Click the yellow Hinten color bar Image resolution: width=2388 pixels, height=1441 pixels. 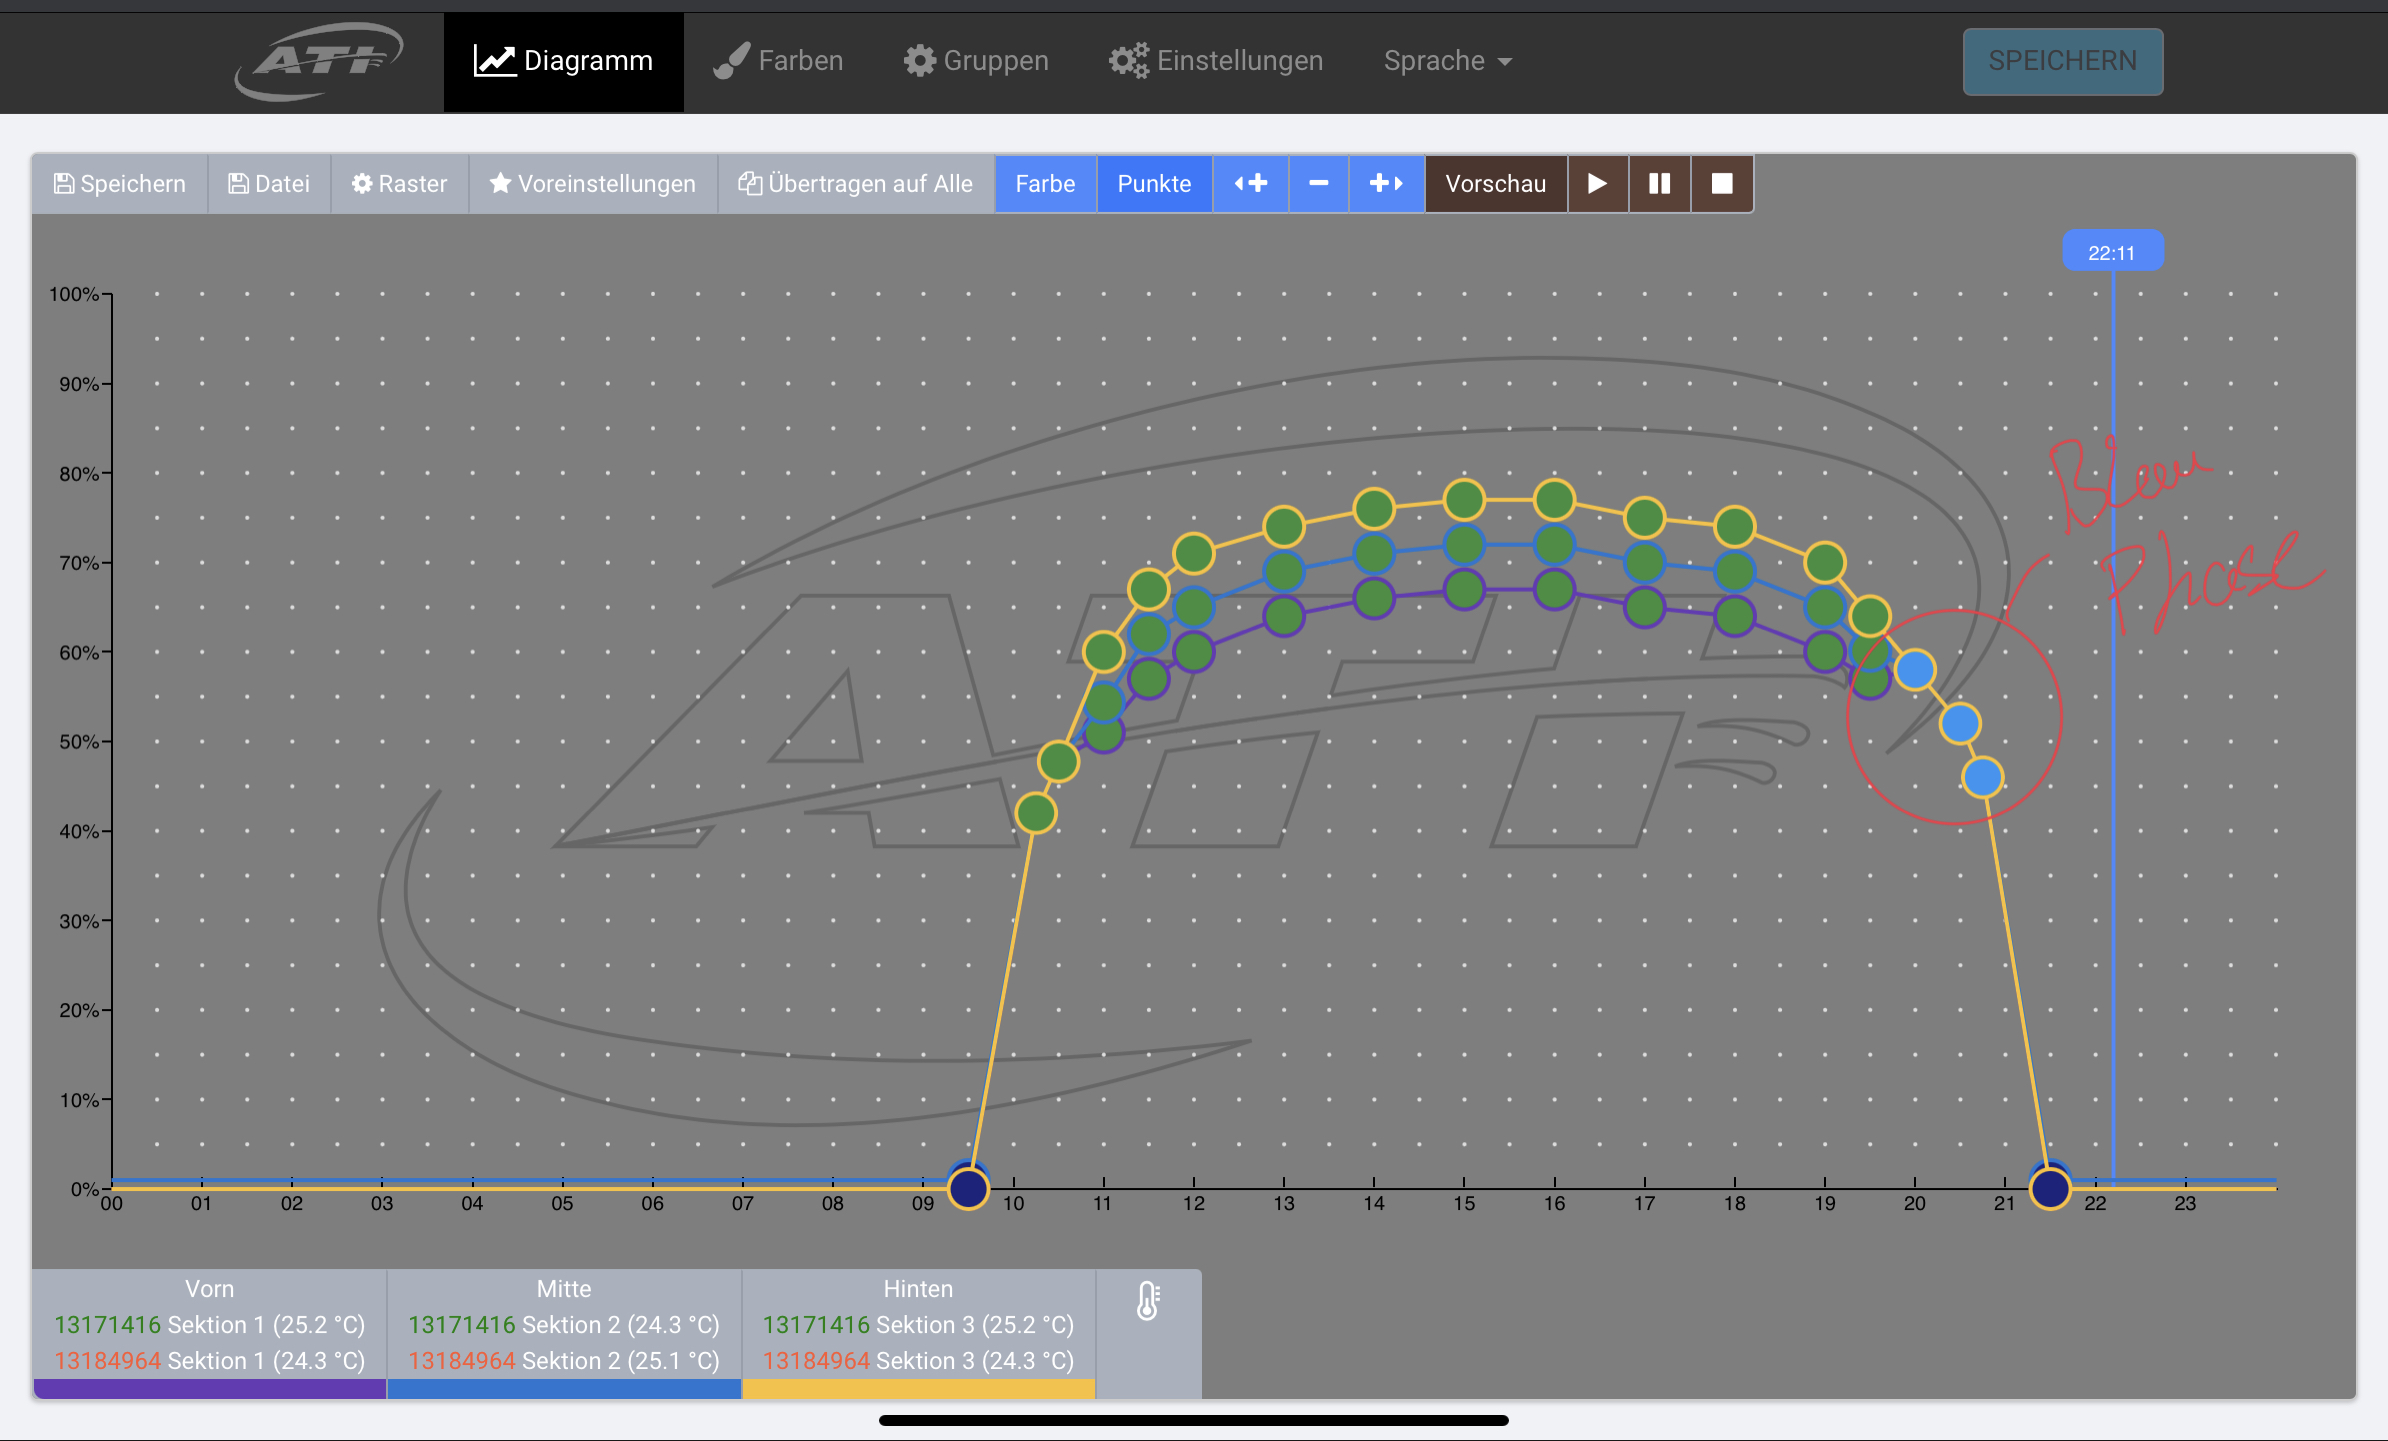tap(918, 1389)
